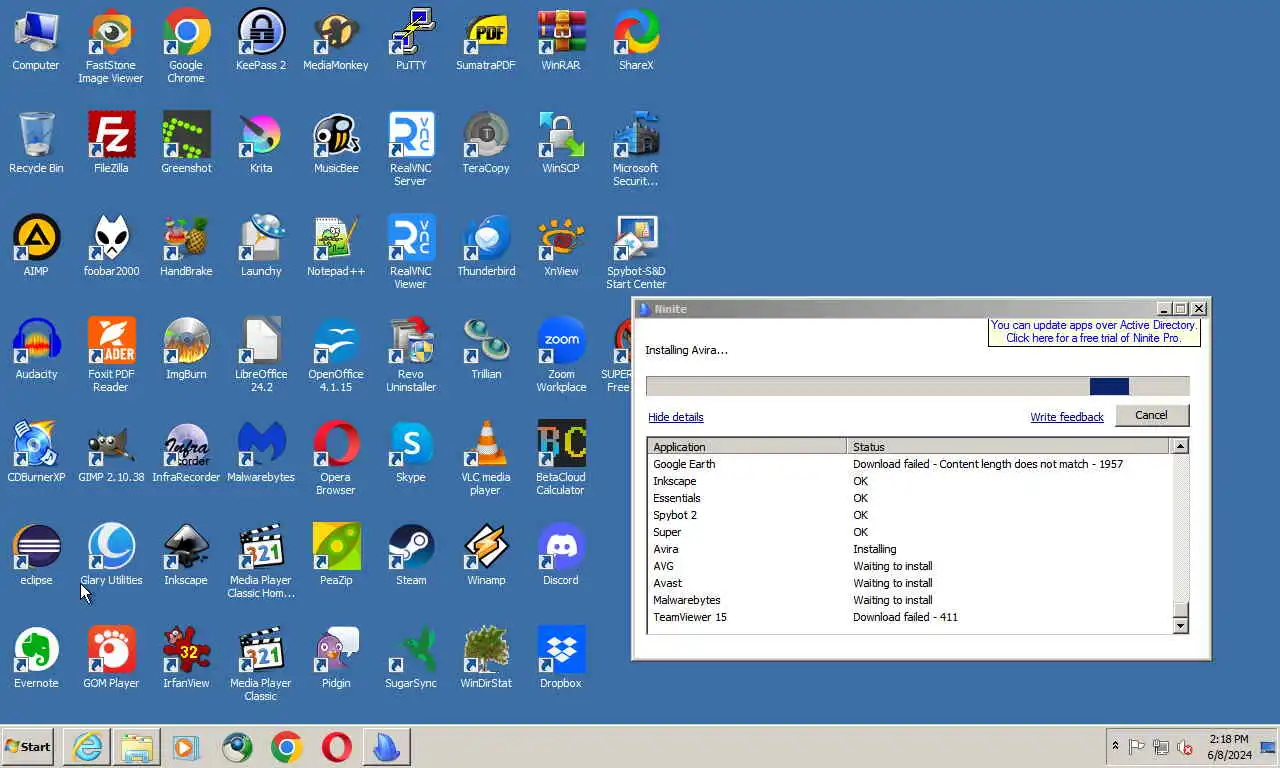Click the Hide details link
This screenshot has width=1280, height=768.
676,417
